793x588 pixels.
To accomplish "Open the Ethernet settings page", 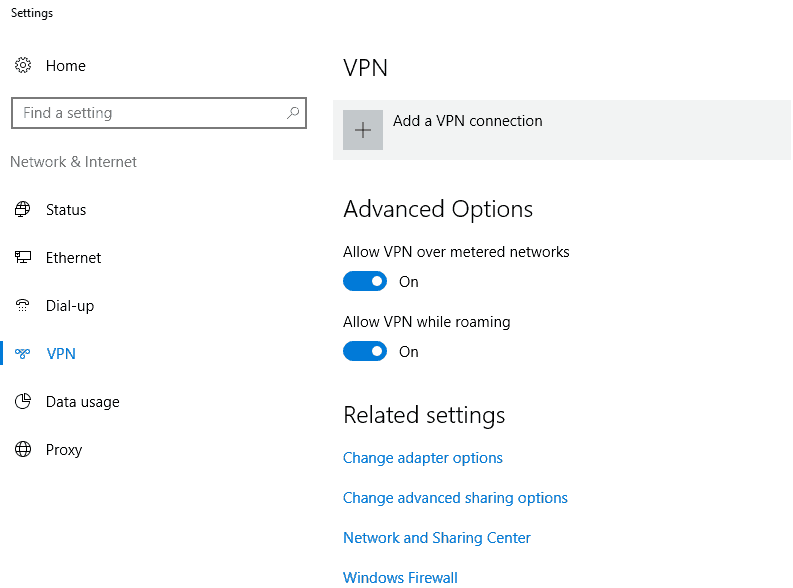I will [73, 258].
